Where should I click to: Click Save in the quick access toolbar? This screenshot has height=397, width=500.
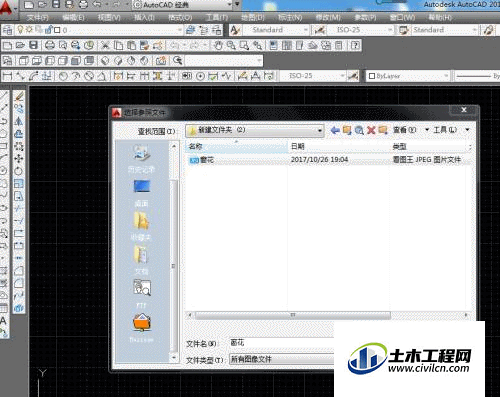[x=56, y=5]
